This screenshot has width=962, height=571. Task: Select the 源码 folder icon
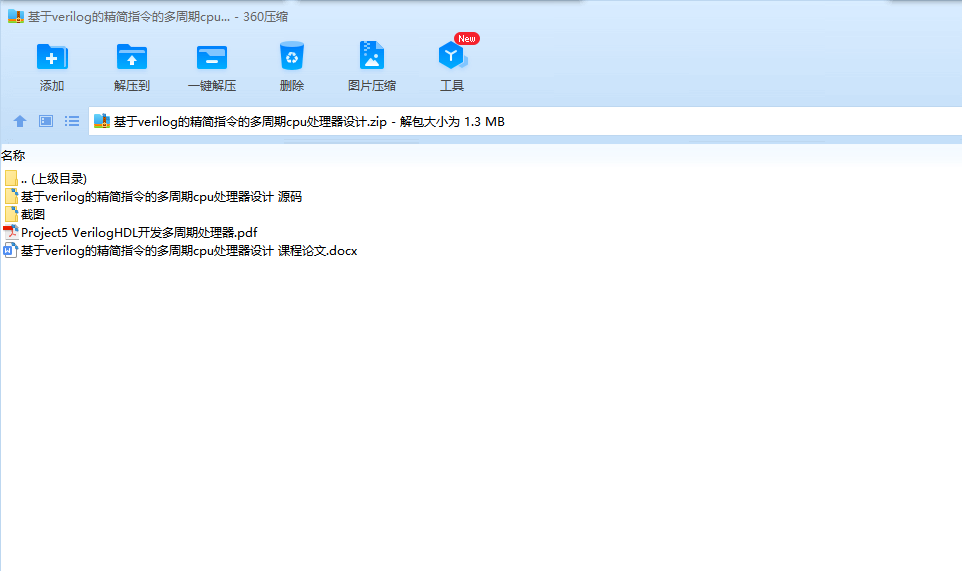11,196
